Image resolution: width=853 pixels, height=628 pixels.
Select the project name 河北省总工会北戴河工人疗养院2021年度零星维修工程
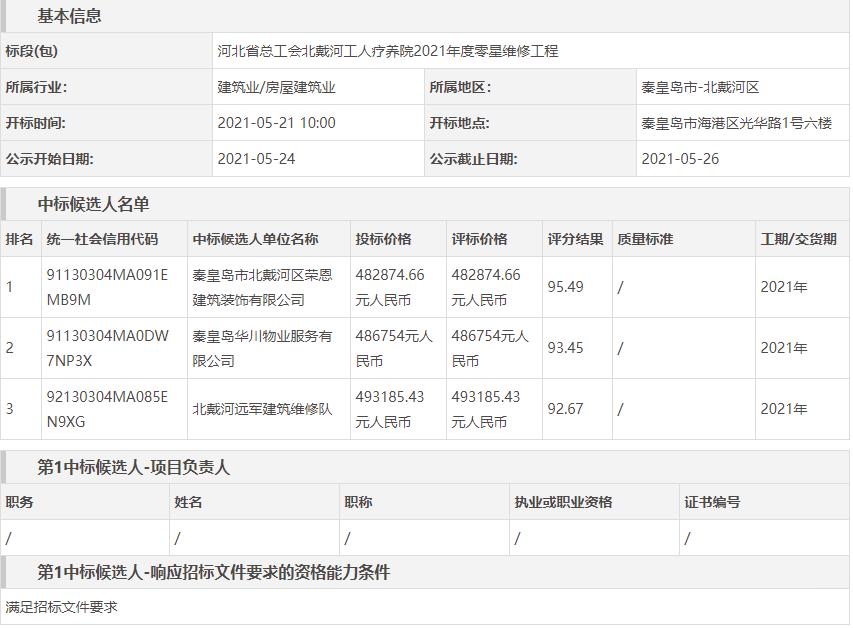click(387, 51)
